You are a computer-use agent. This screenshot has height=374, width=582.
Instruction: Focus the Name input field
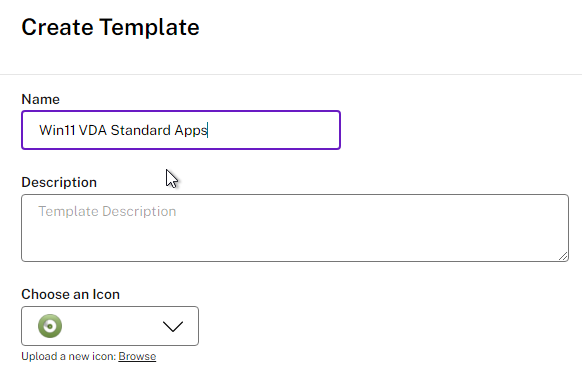pyautogui.click(x=181, y=130)
